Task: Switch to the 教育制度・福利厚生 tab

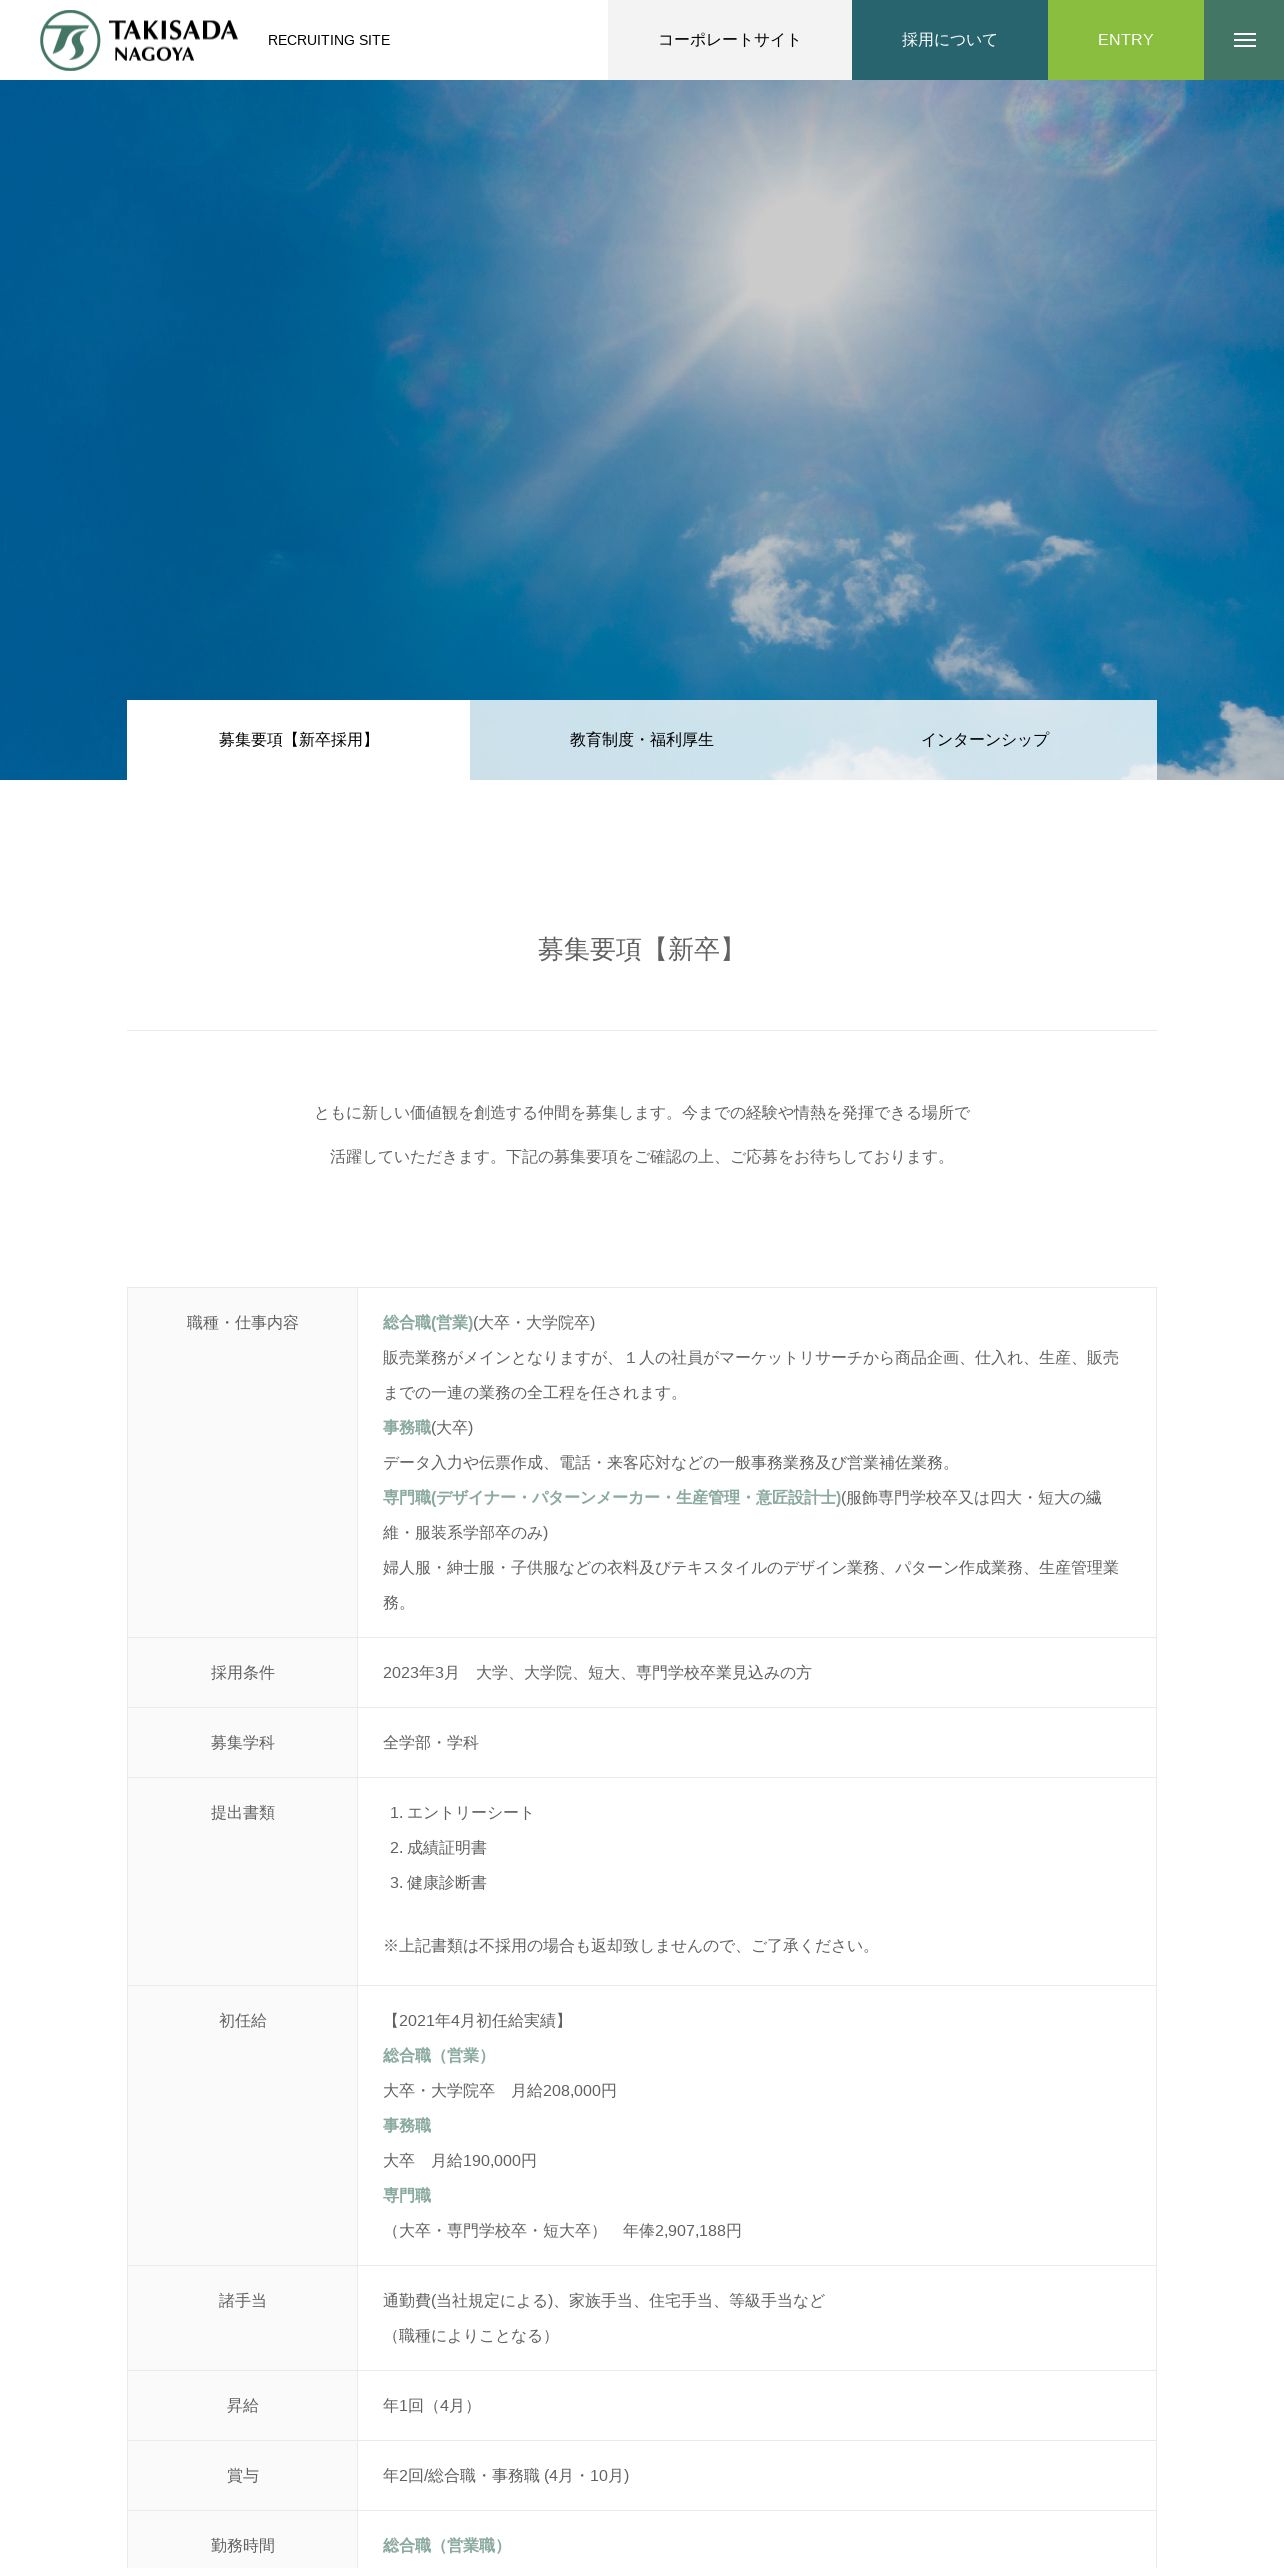Action: tap(642, 740)
